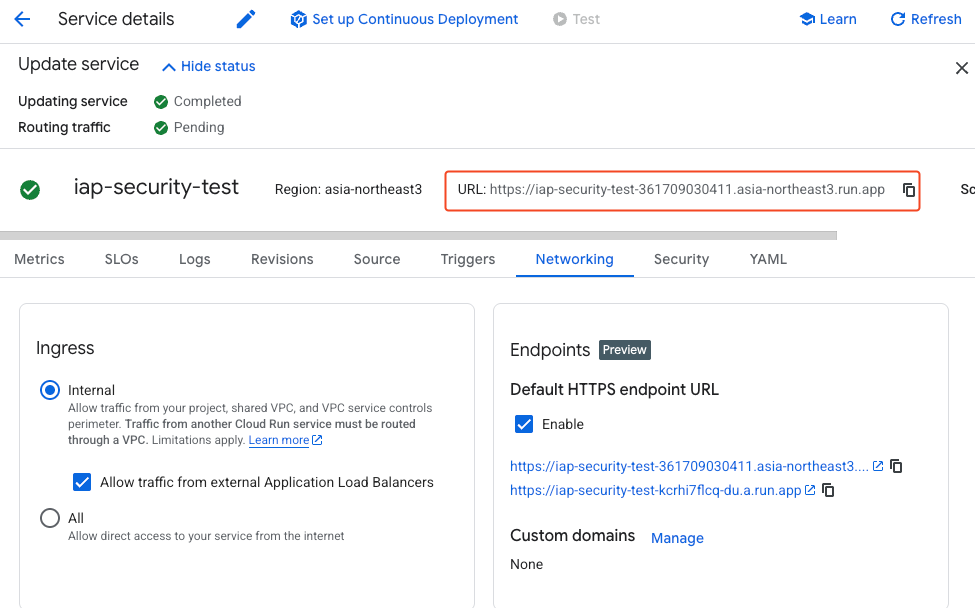Screen dimensions: 975x608
Task: Click the Refresh circular arrow icon
Action: pos(898,19)
